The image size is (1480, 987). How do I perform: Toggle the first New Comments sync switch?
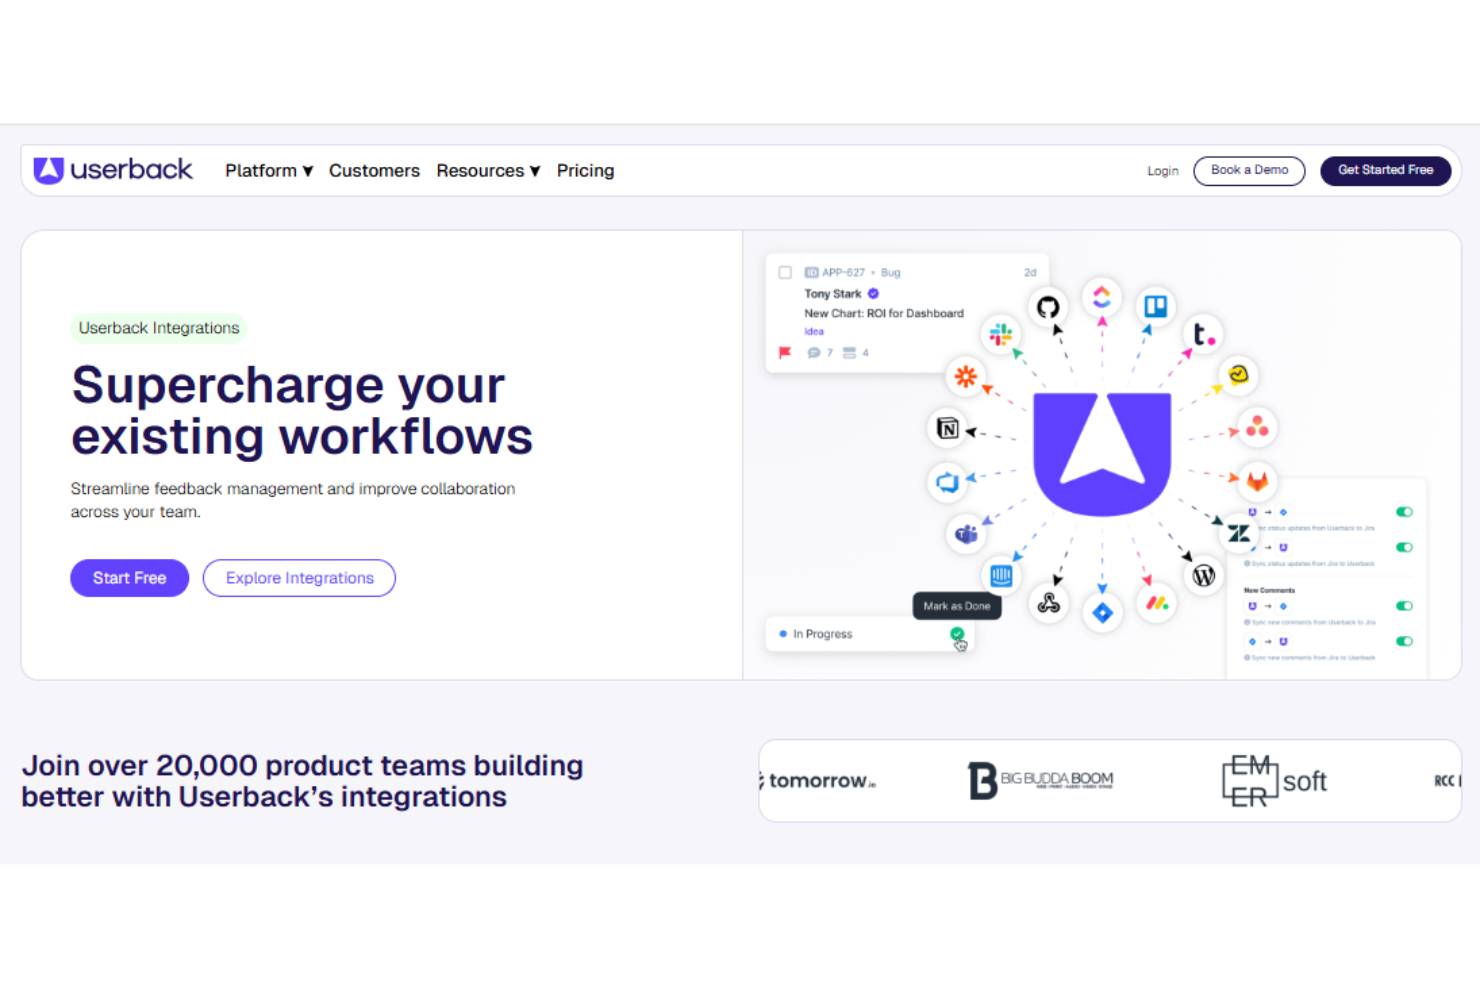click(x=1404, y=606)
